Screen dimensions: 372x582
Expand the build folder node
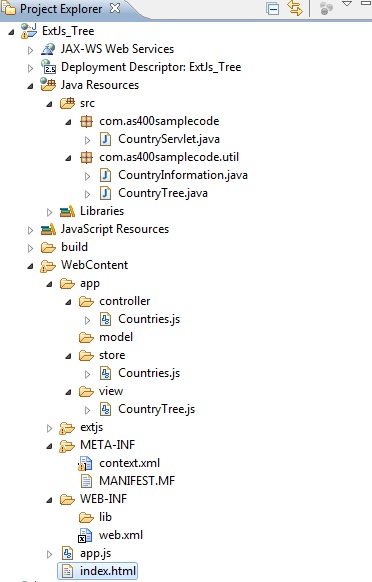[x=30, y=248]
